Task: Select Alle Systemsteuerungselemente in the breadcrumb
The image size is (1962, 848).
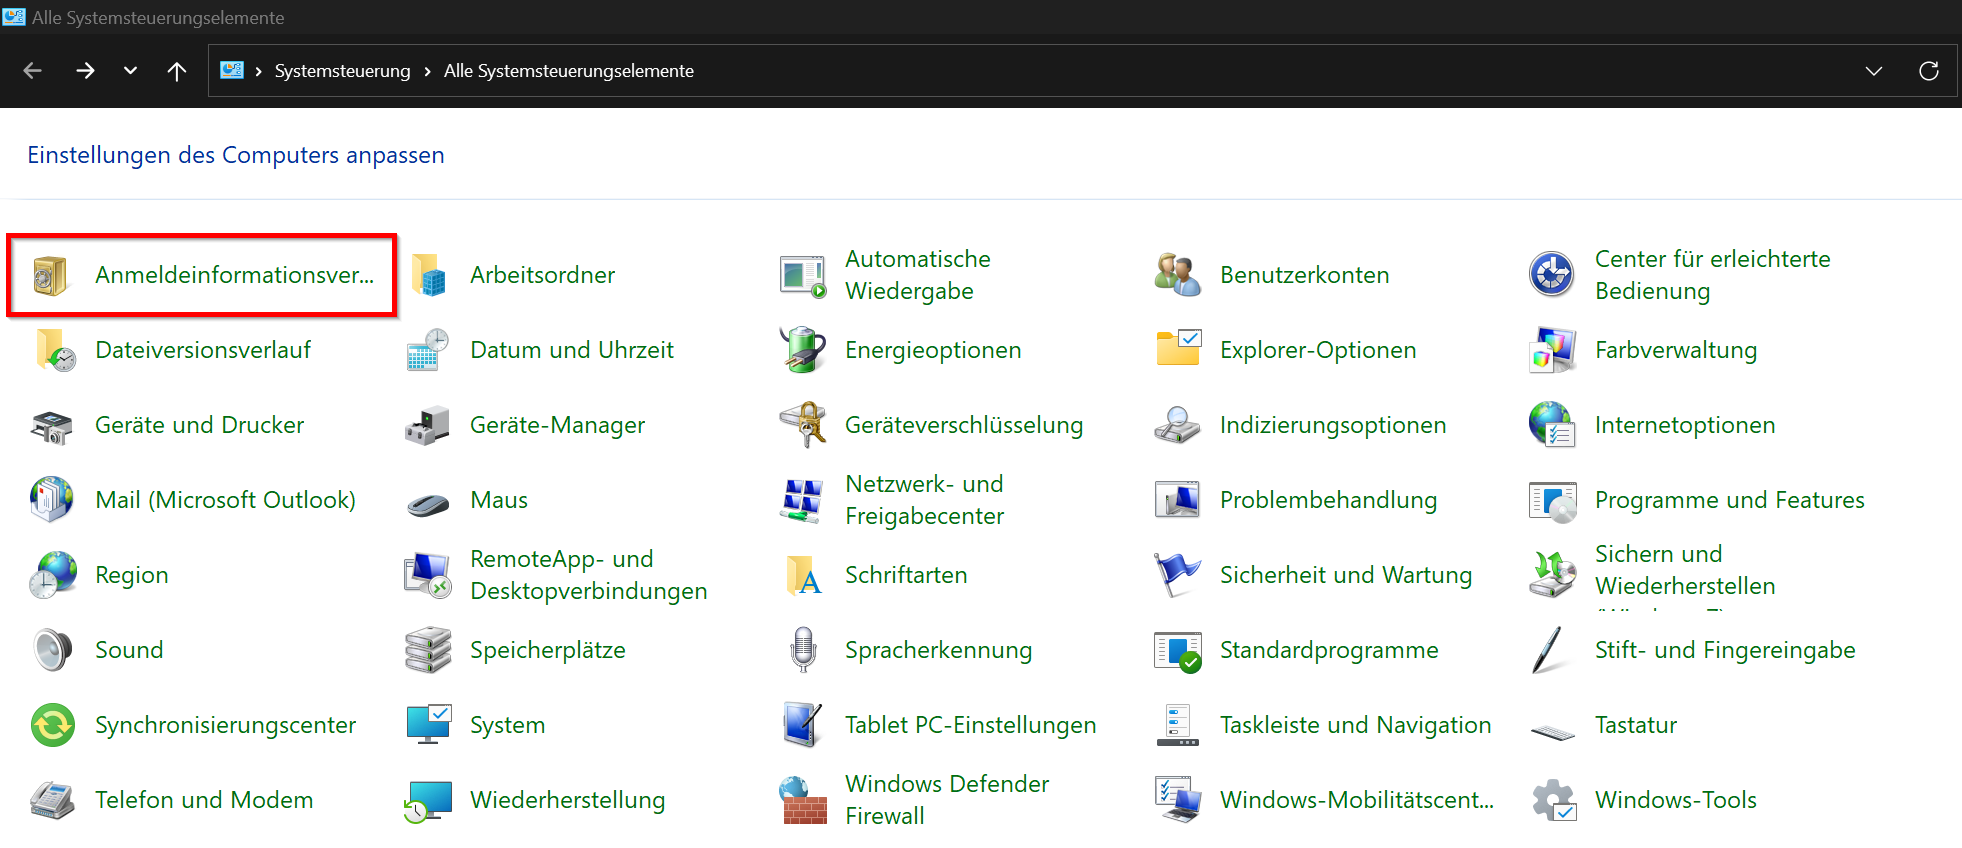Action: (x=568, y=71)
